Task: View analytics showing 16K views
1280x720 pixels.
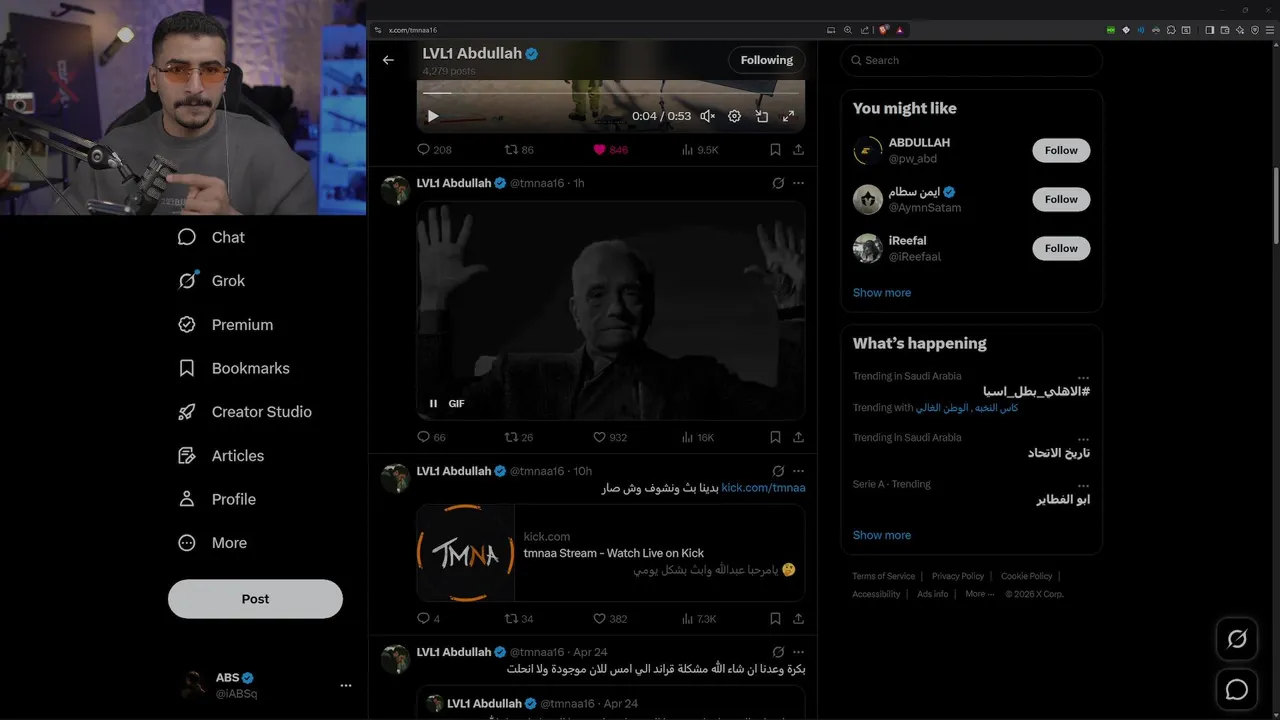Action: pos(698,437)
